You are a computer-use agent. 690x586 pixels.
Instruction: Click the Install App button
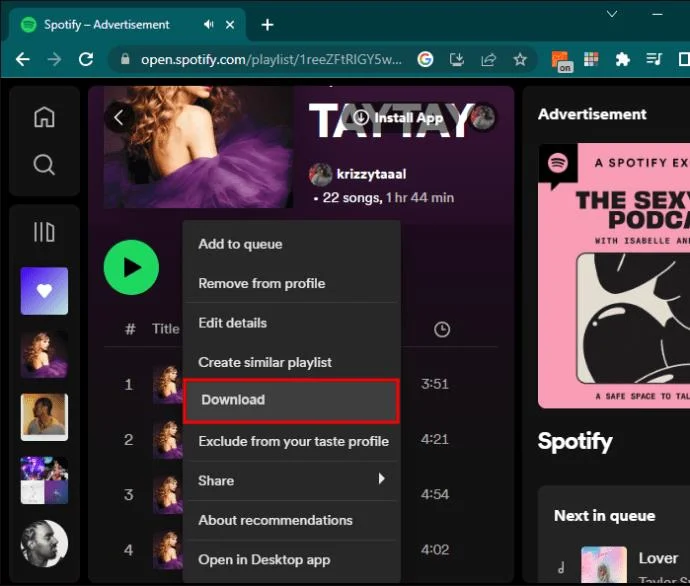tap(398, 117)
